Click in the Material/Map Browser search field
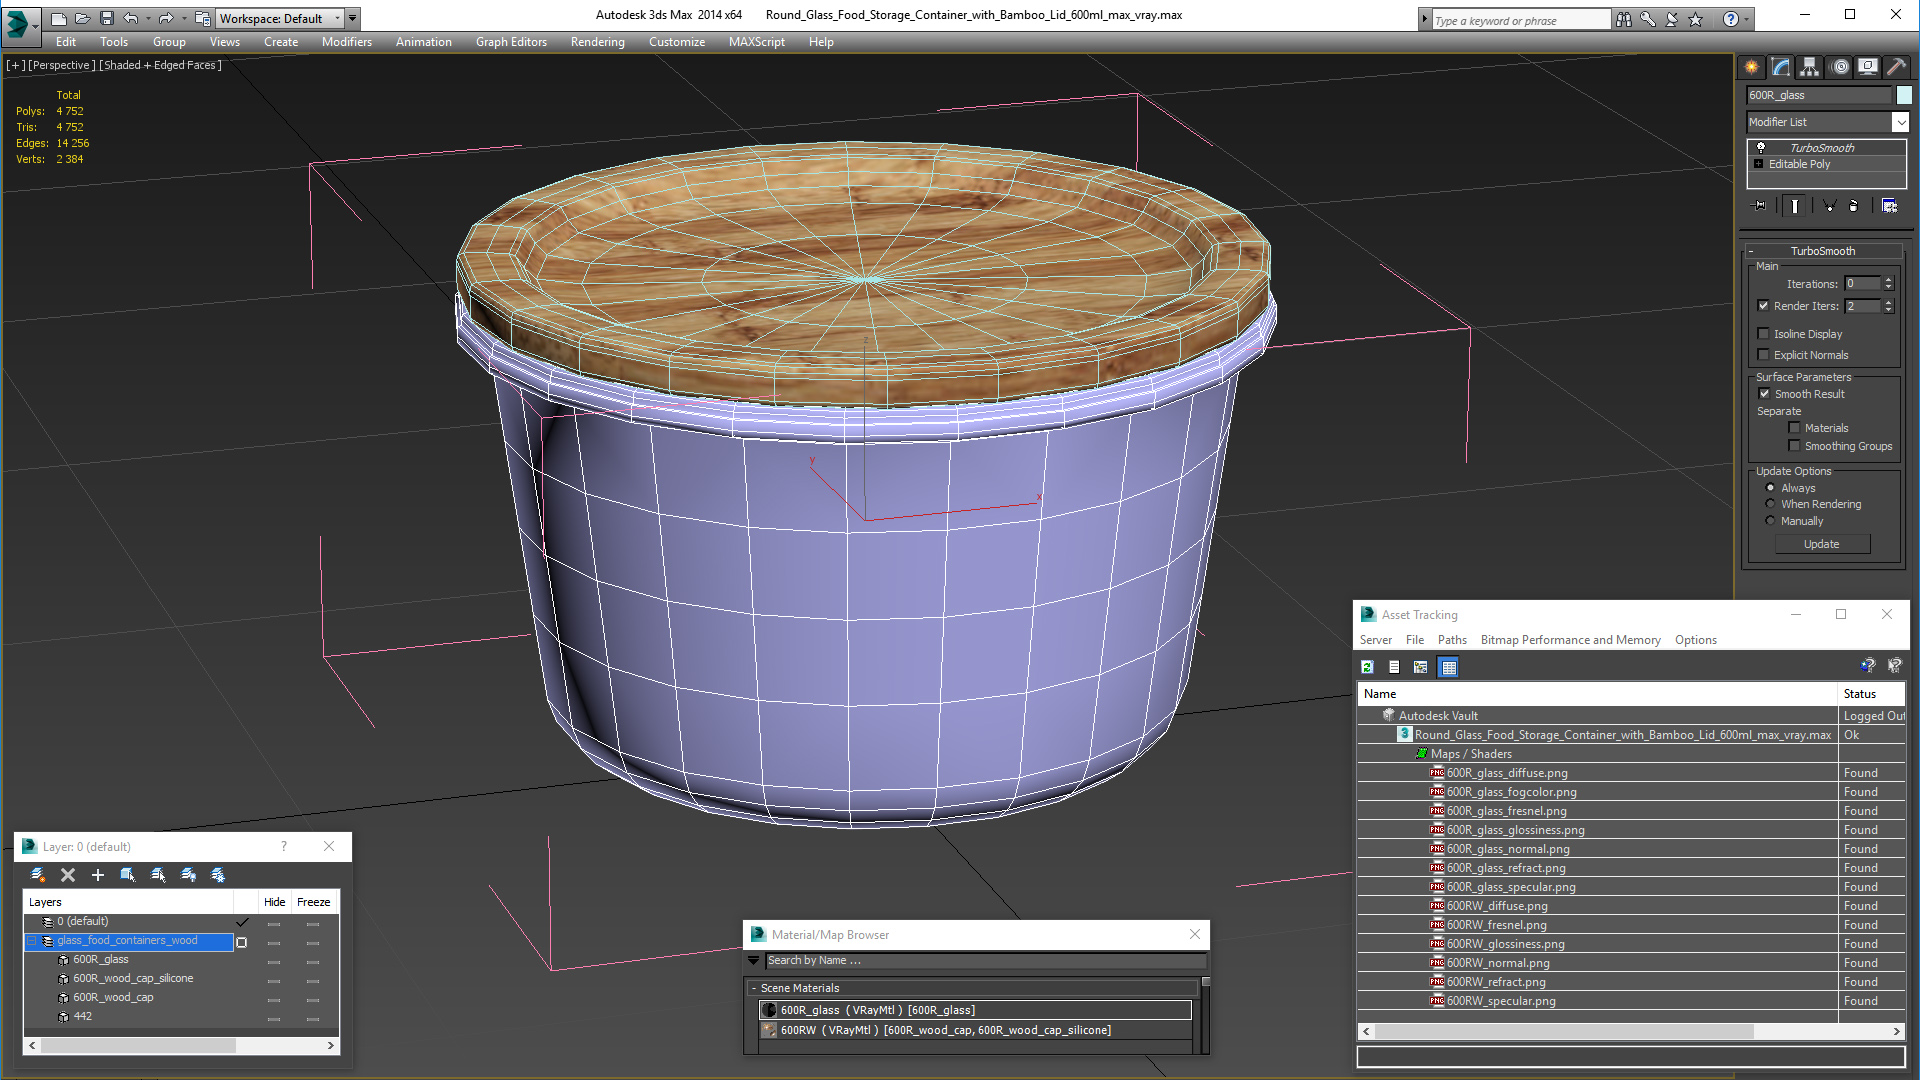1920x1080 pixels. tap(985, 961)
